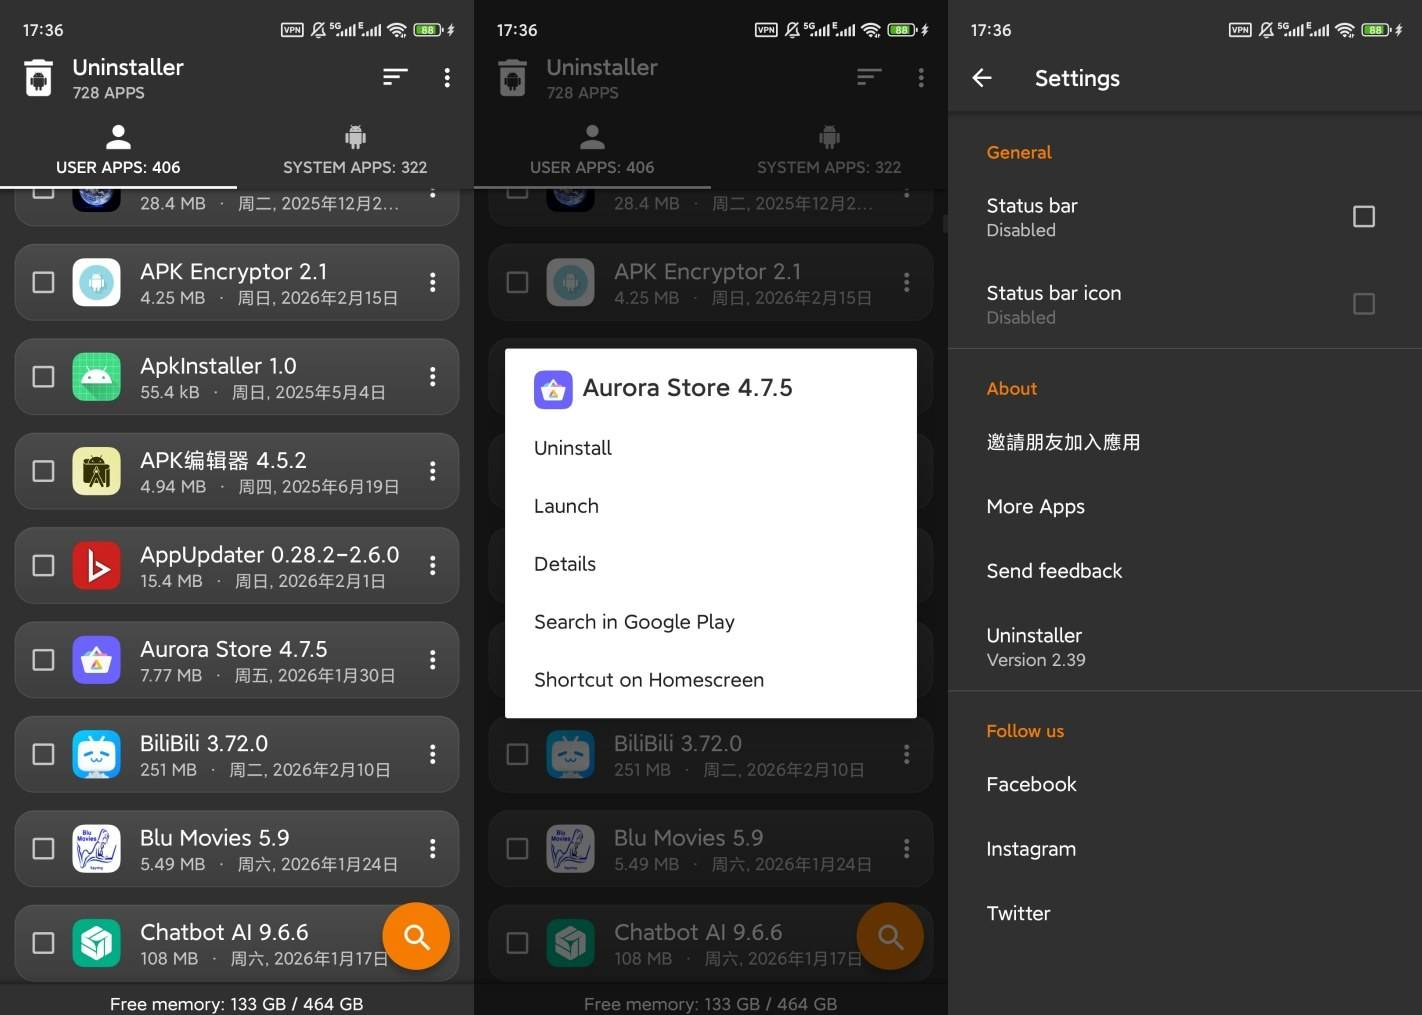Go back using Settings arrow
The width and height of the screenshot is (1422, 1015).
(x=982, y=78)
